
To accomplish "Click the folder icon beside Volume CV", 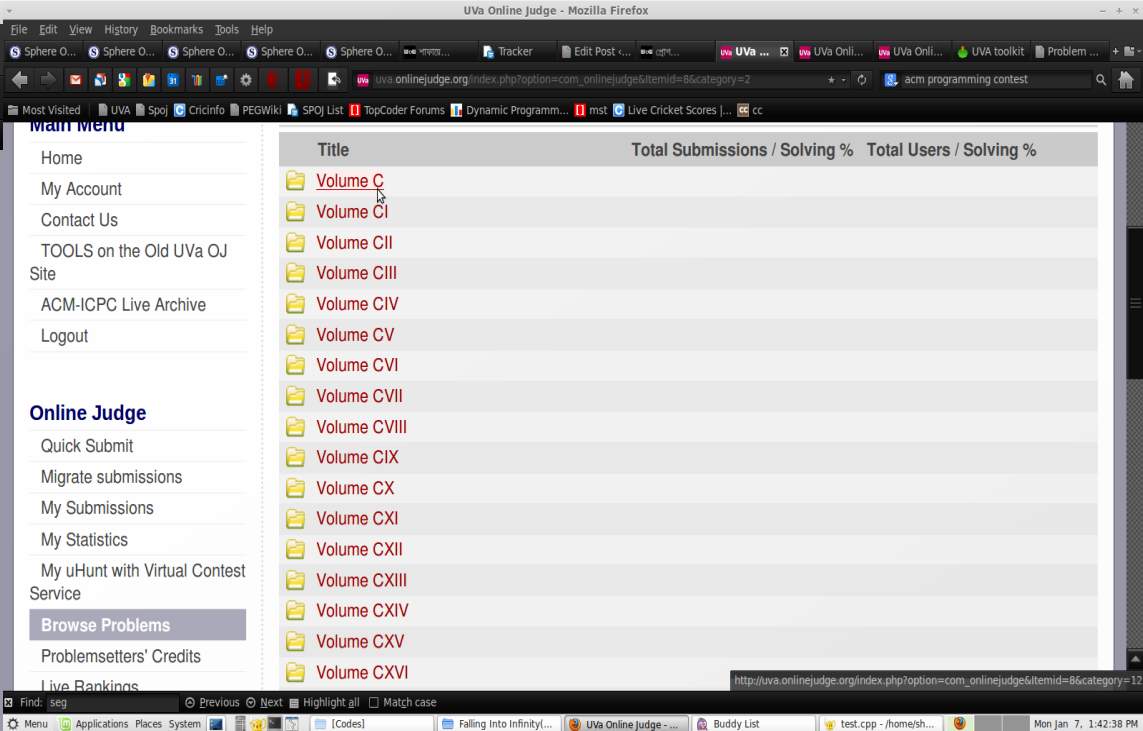I will [295, 335].
